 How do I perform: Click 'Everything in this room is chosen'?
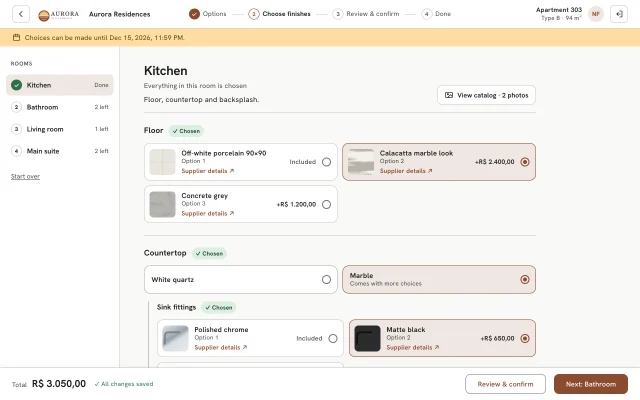pyautogui.click(x=195, y=86)
